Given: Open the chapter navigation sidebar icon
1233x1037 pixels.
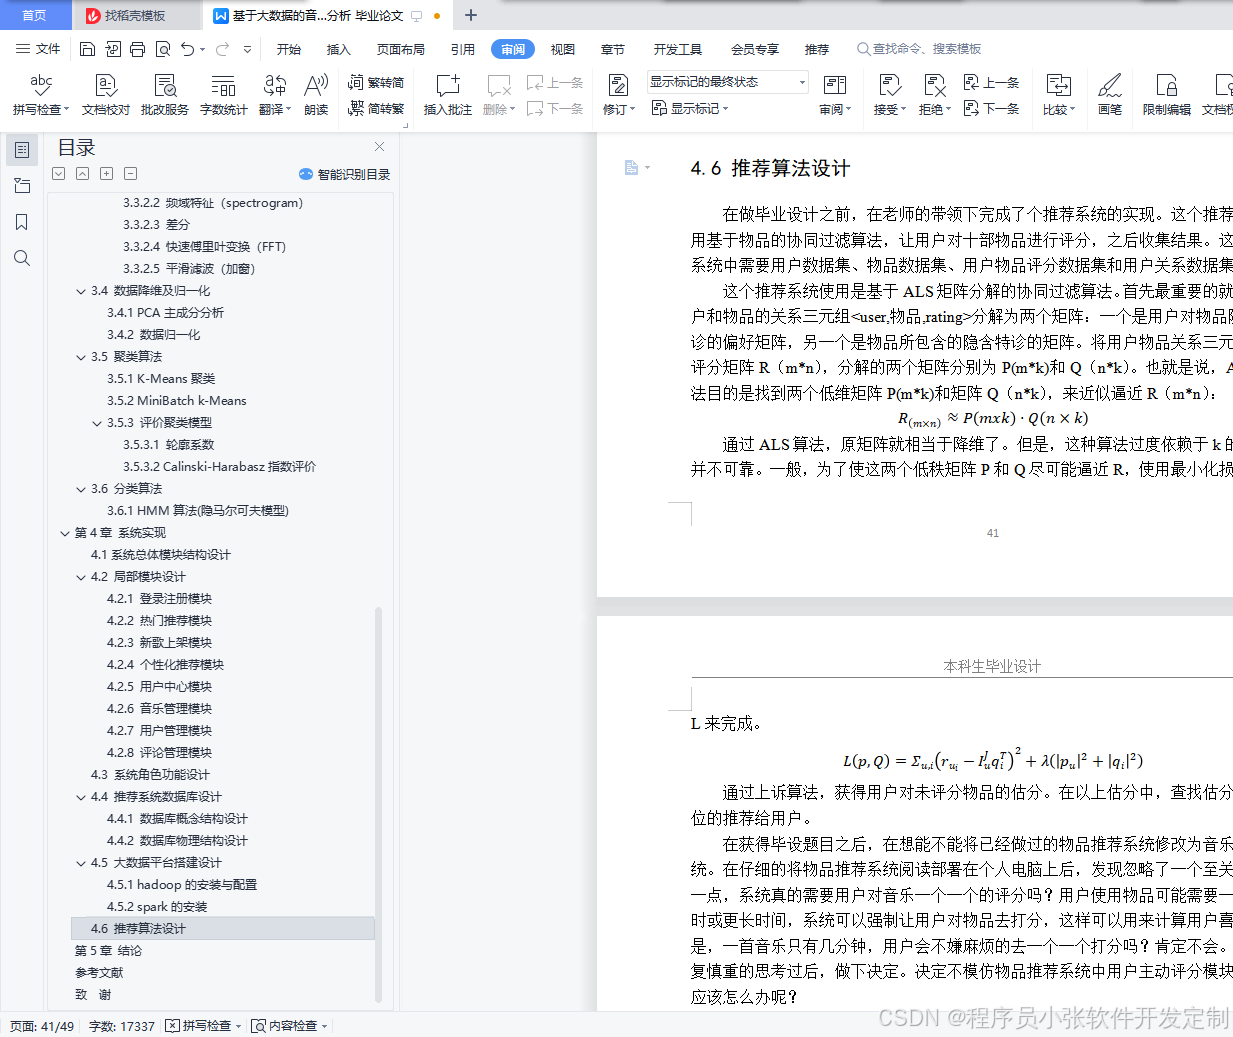Looking at the screenshot, I should [22, 186].
